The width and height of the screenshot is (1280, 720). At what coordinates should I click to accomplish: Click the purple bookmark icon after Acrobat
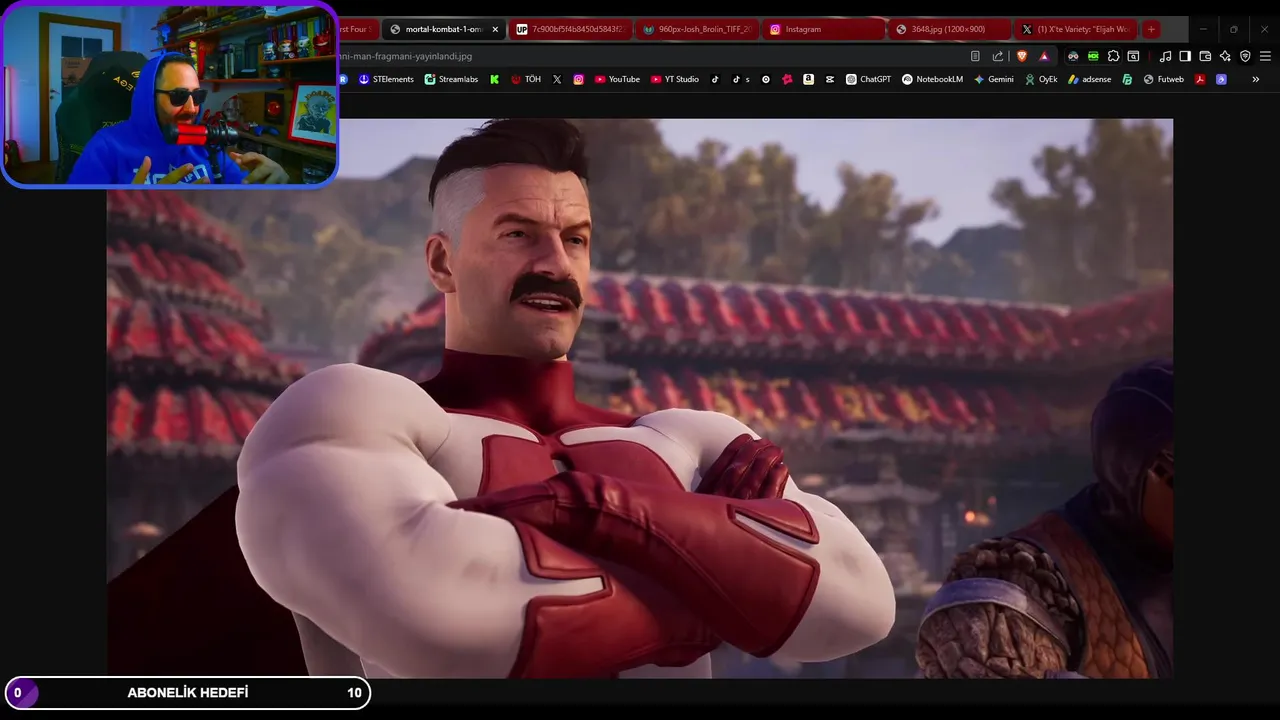click(1221, 79)
